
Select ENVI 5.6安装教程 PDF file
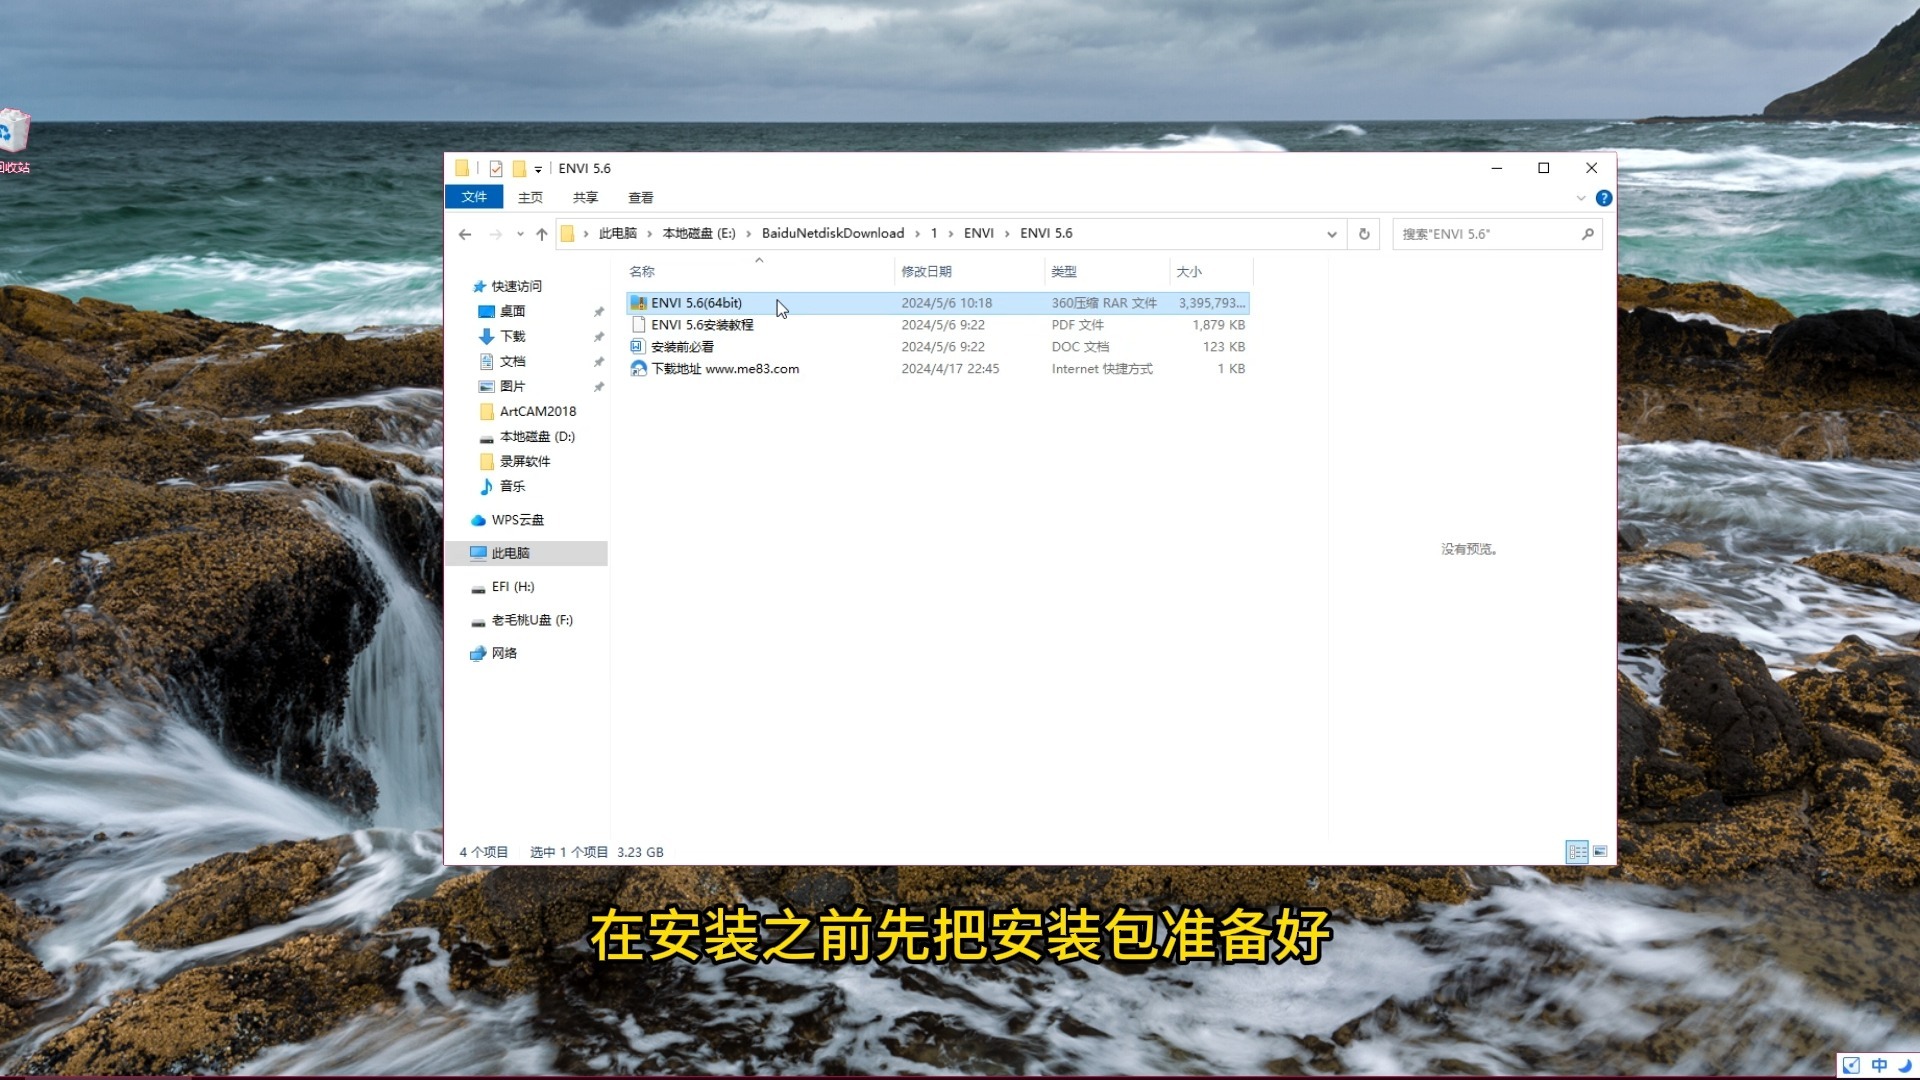[938, 325]
